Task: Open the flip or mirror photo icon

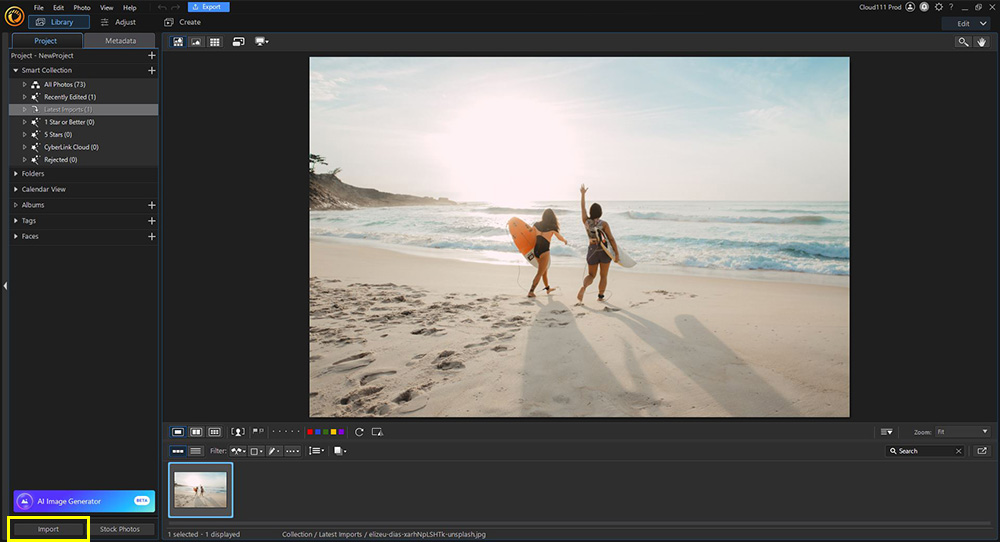Action: tap(377, 432)
